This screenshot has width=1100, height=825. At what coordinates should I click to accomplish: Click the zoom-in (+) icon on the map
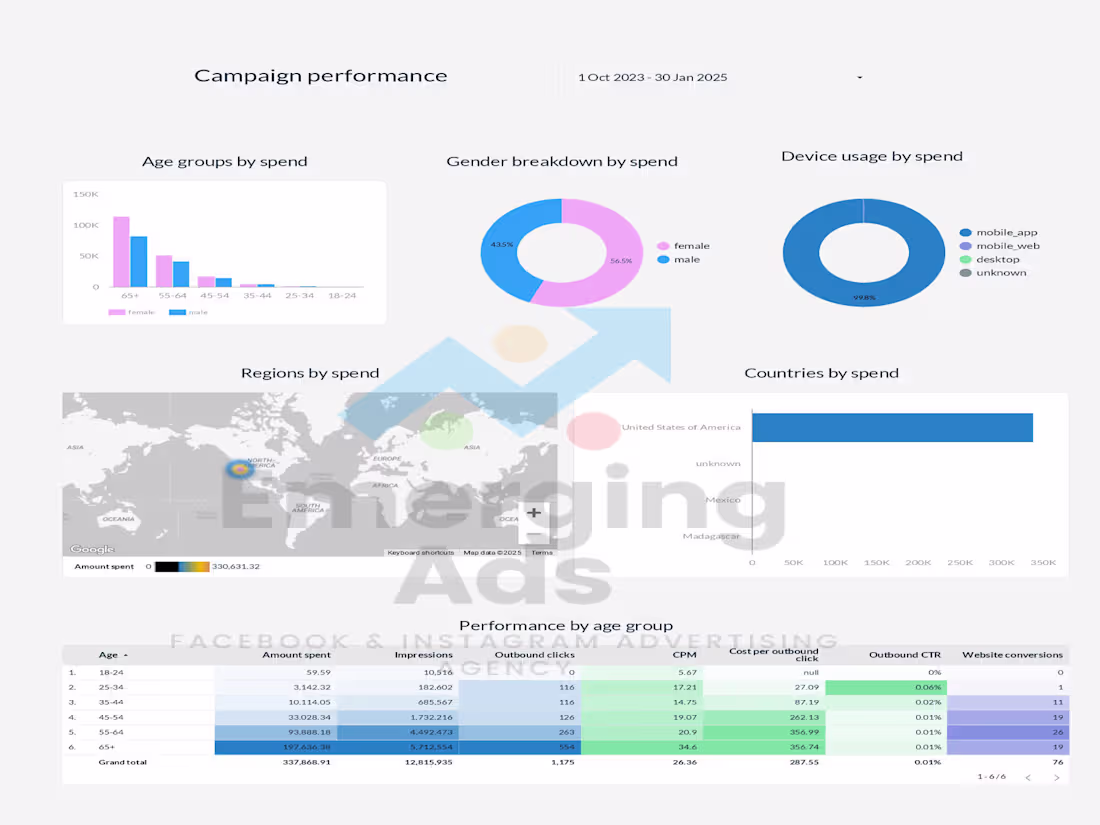pos(534,511)
